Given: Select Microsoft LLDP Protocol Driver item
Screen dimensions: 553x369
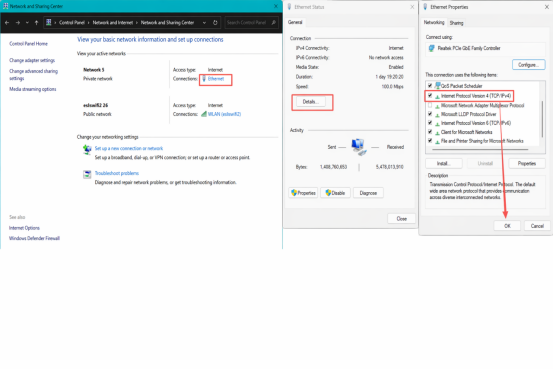Looking at the screenshot, I should (468, 114).
